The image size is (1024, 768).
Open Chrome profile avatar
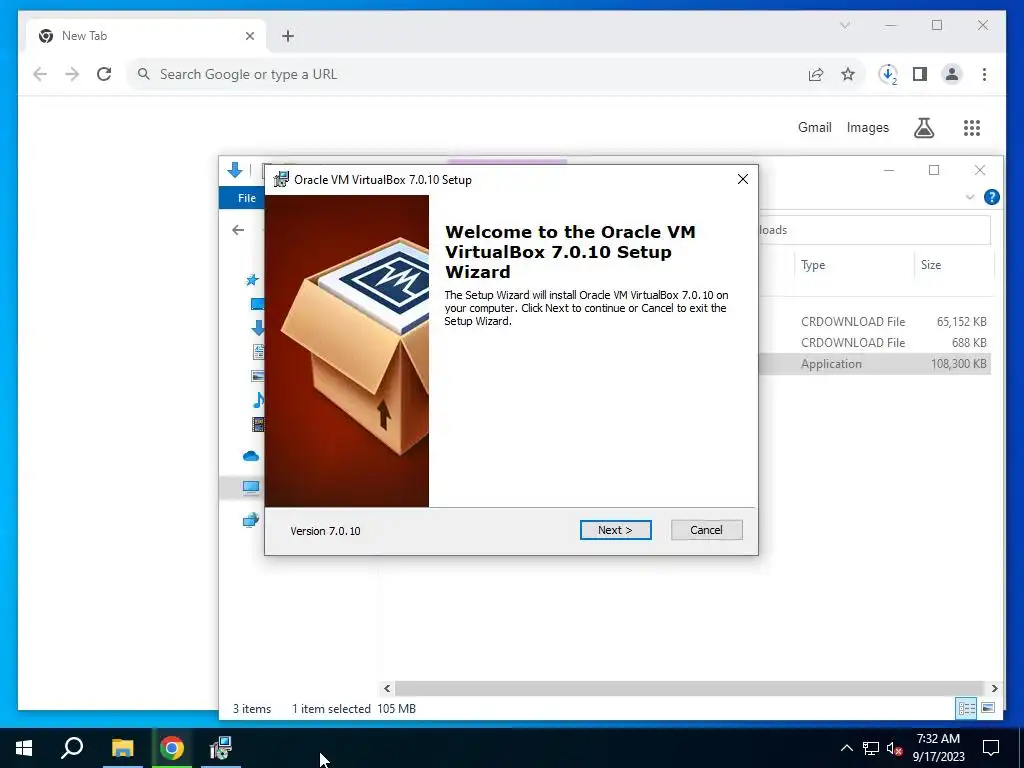(x=952, y=74)
